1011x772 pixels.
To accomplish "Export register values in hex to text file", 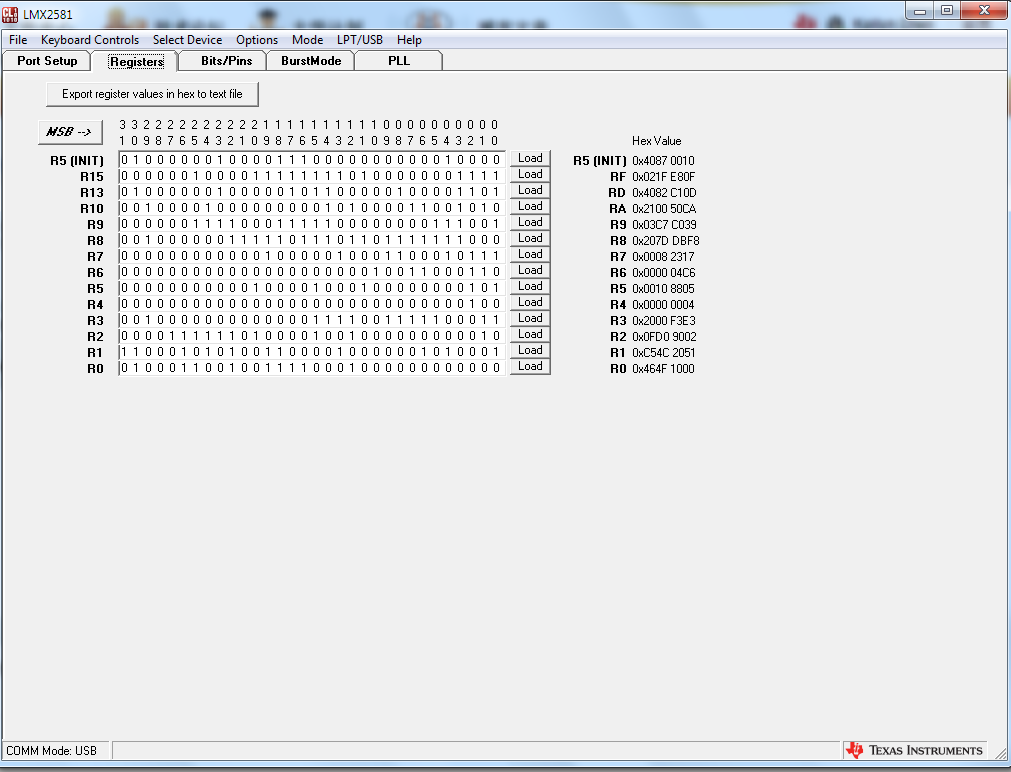I will point(152,94).
